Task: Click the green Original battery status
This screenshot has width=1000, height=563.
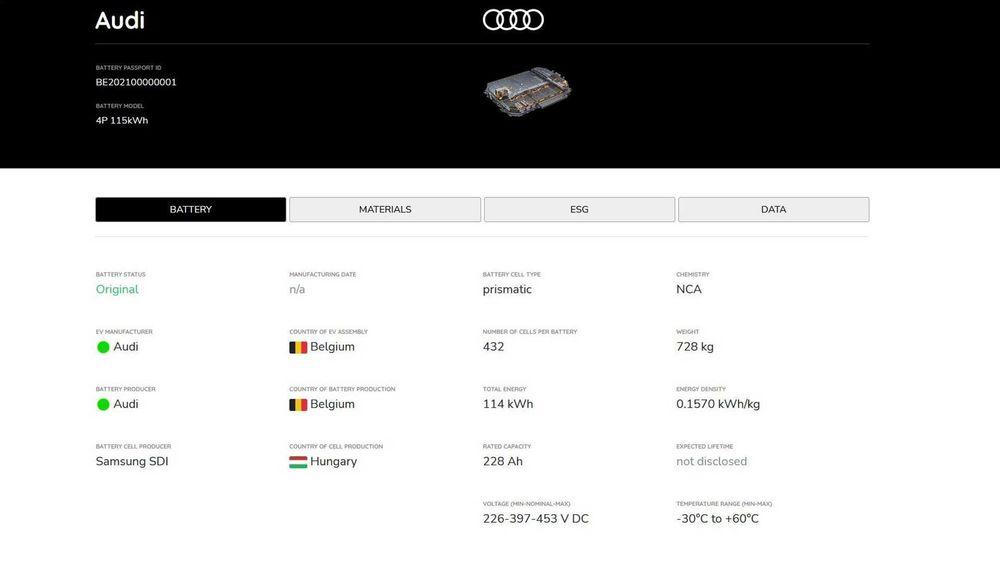Action: (x=117, y=290)
